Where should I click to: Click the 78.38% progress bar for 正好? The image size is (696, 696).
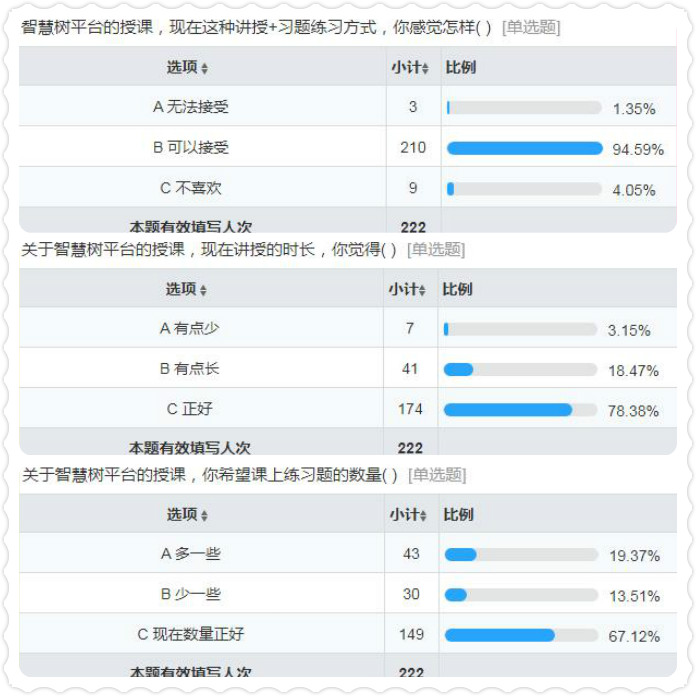click(520, 410)
